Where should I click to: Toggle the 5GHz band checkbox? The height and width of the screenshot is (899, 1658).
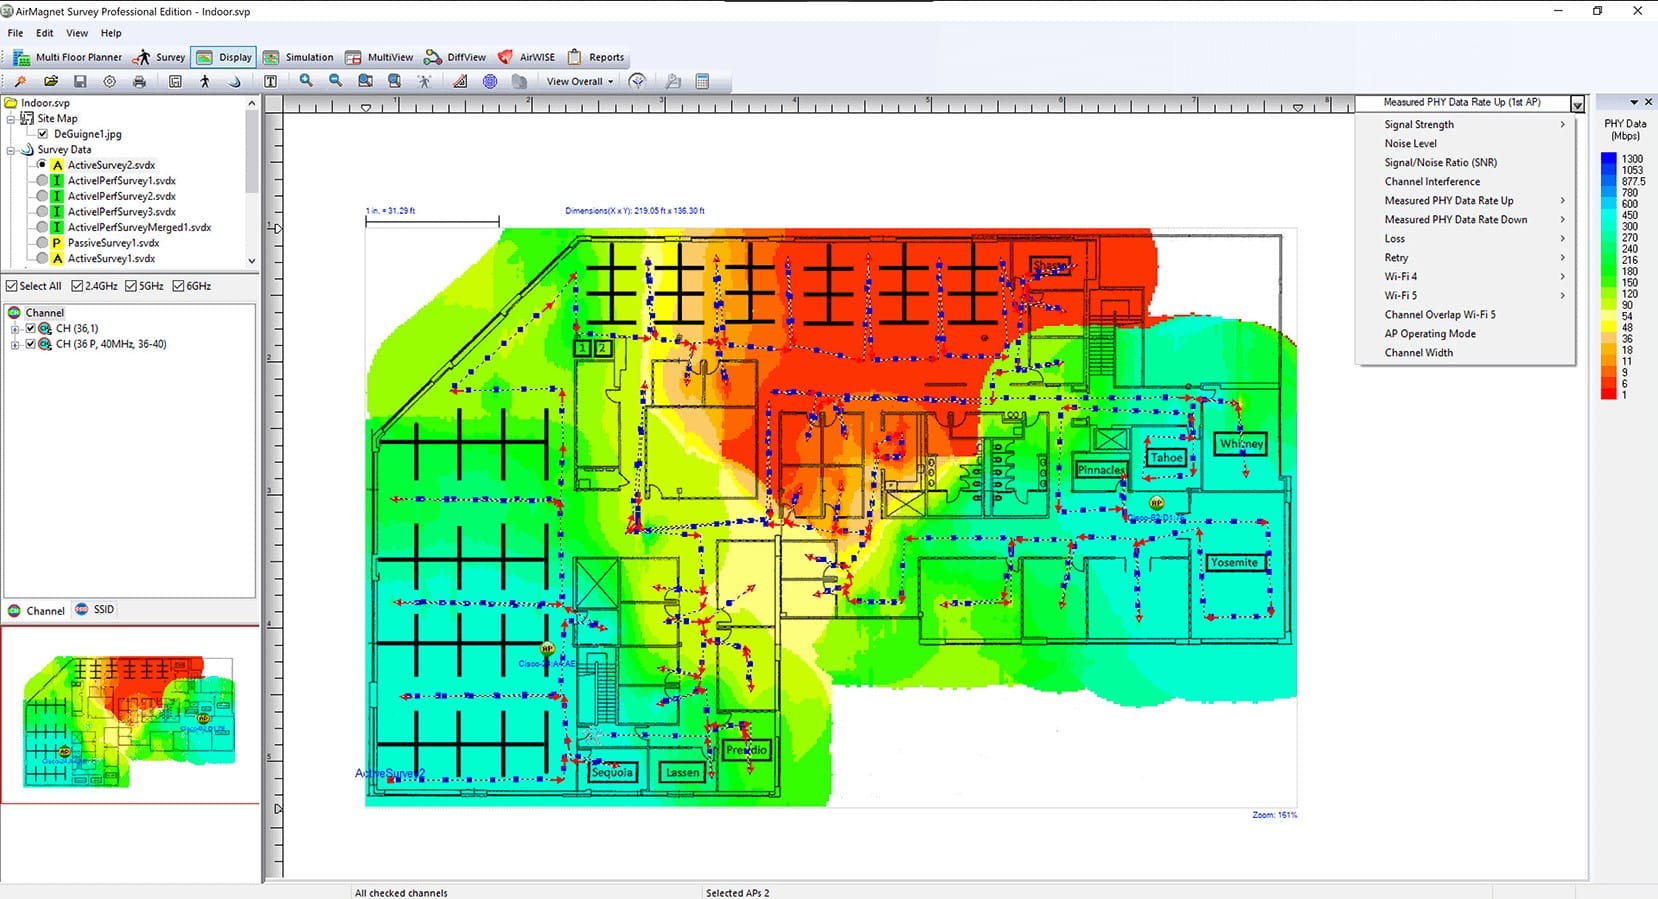131,286
